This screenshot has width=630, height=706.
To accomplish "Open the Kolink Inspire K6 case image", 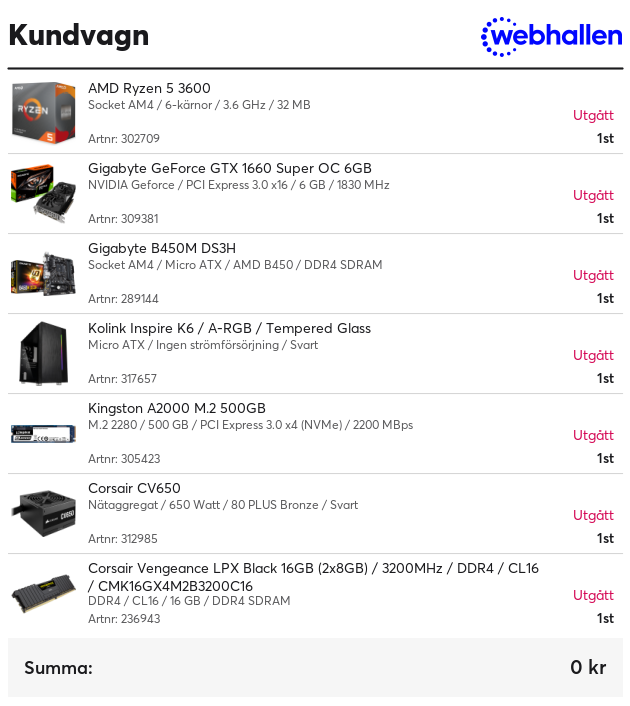I will pyautogui.click(x=43, y=353).
